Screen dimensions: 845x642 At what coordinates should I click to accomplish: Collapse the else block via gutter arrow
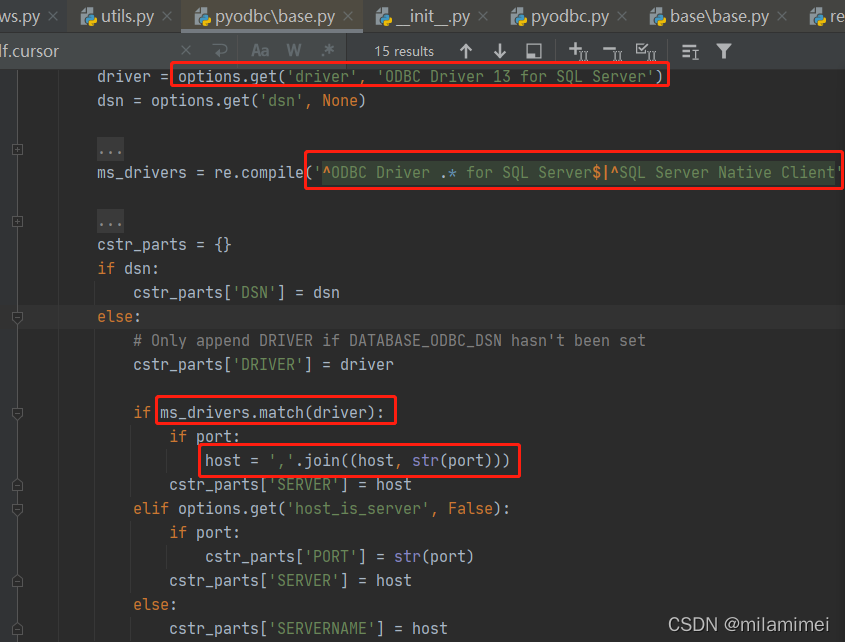16,316
